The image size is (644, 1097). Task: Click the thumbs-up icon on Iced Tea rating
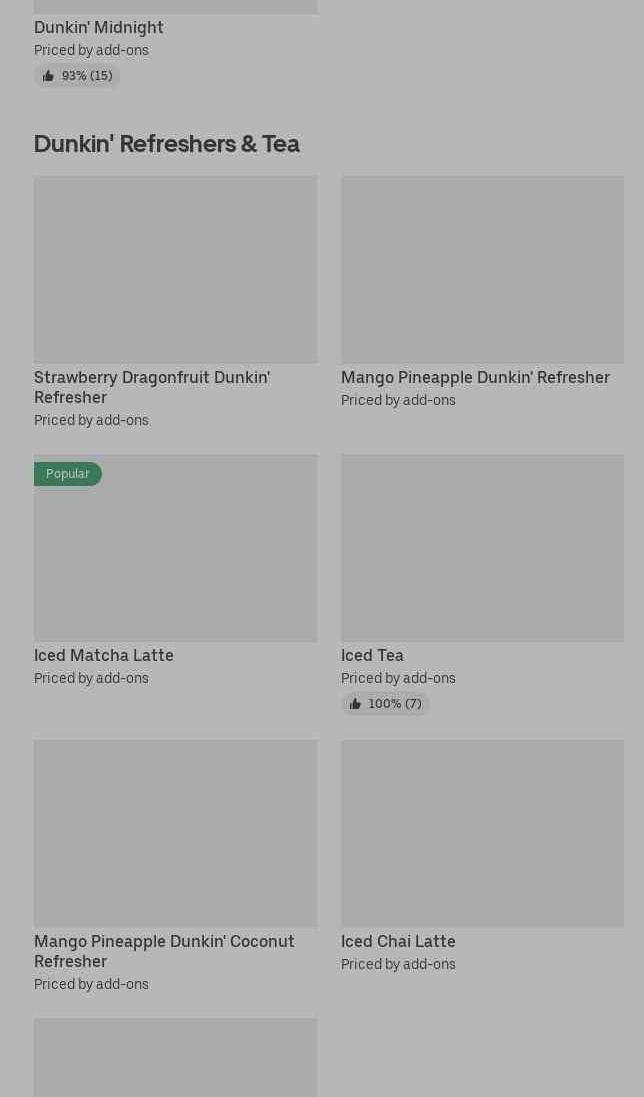[355, 704]
